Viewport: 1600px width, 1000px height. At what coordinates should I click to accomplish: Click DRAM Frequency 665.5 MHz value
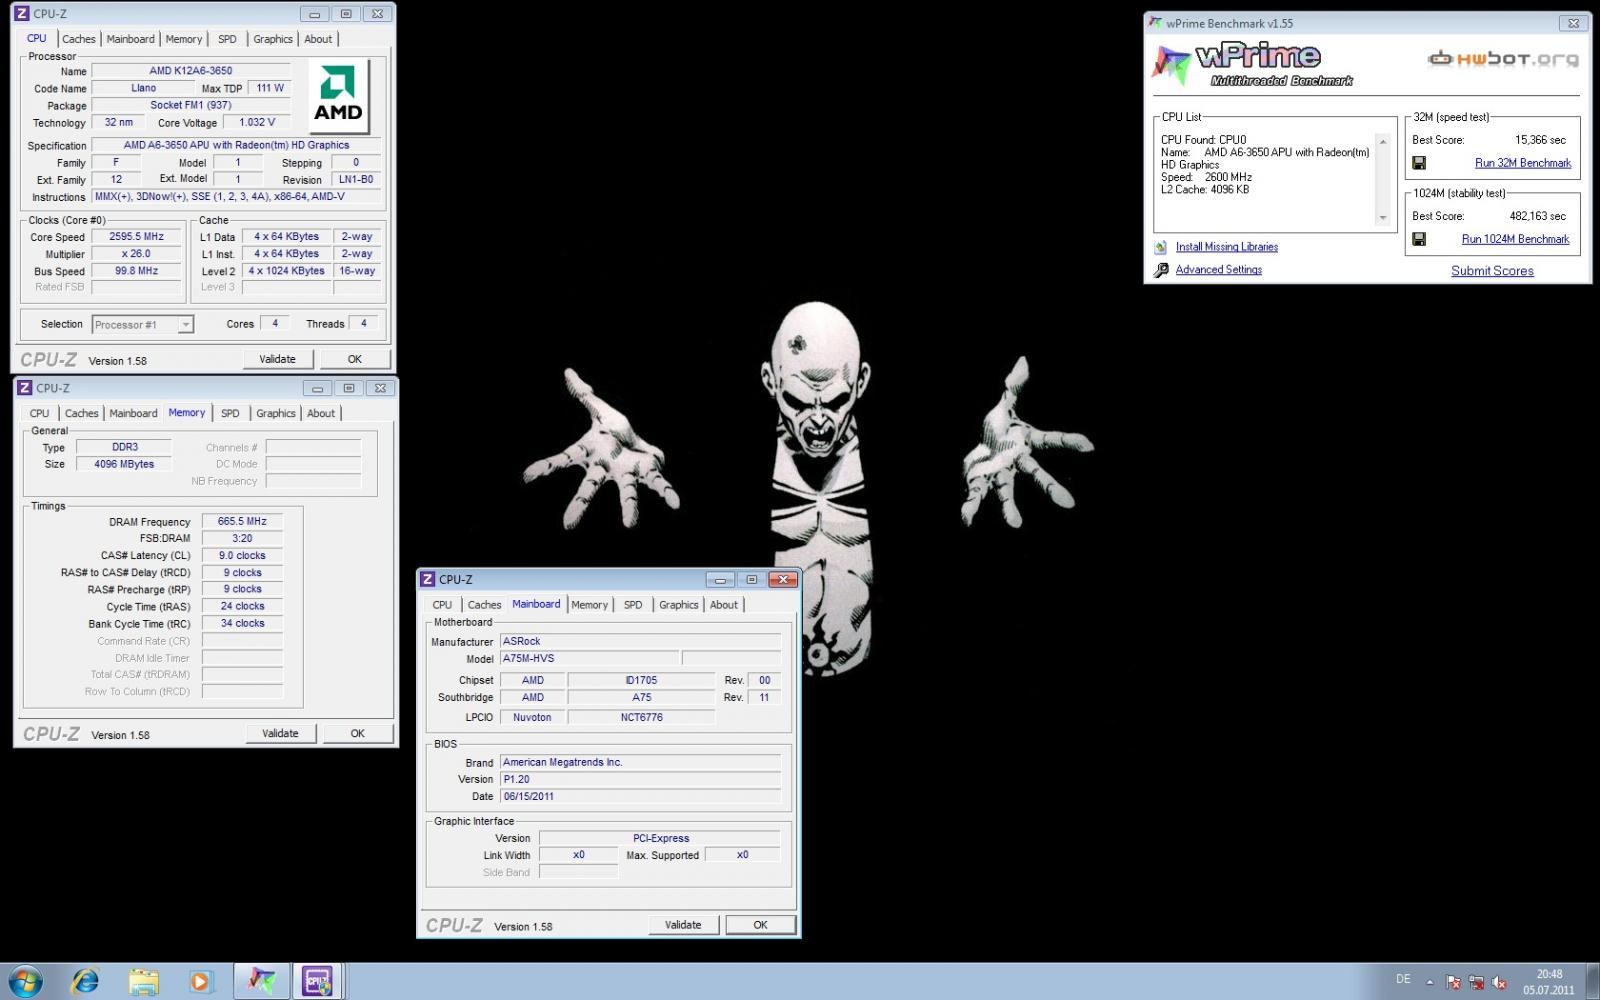point(242,521)
